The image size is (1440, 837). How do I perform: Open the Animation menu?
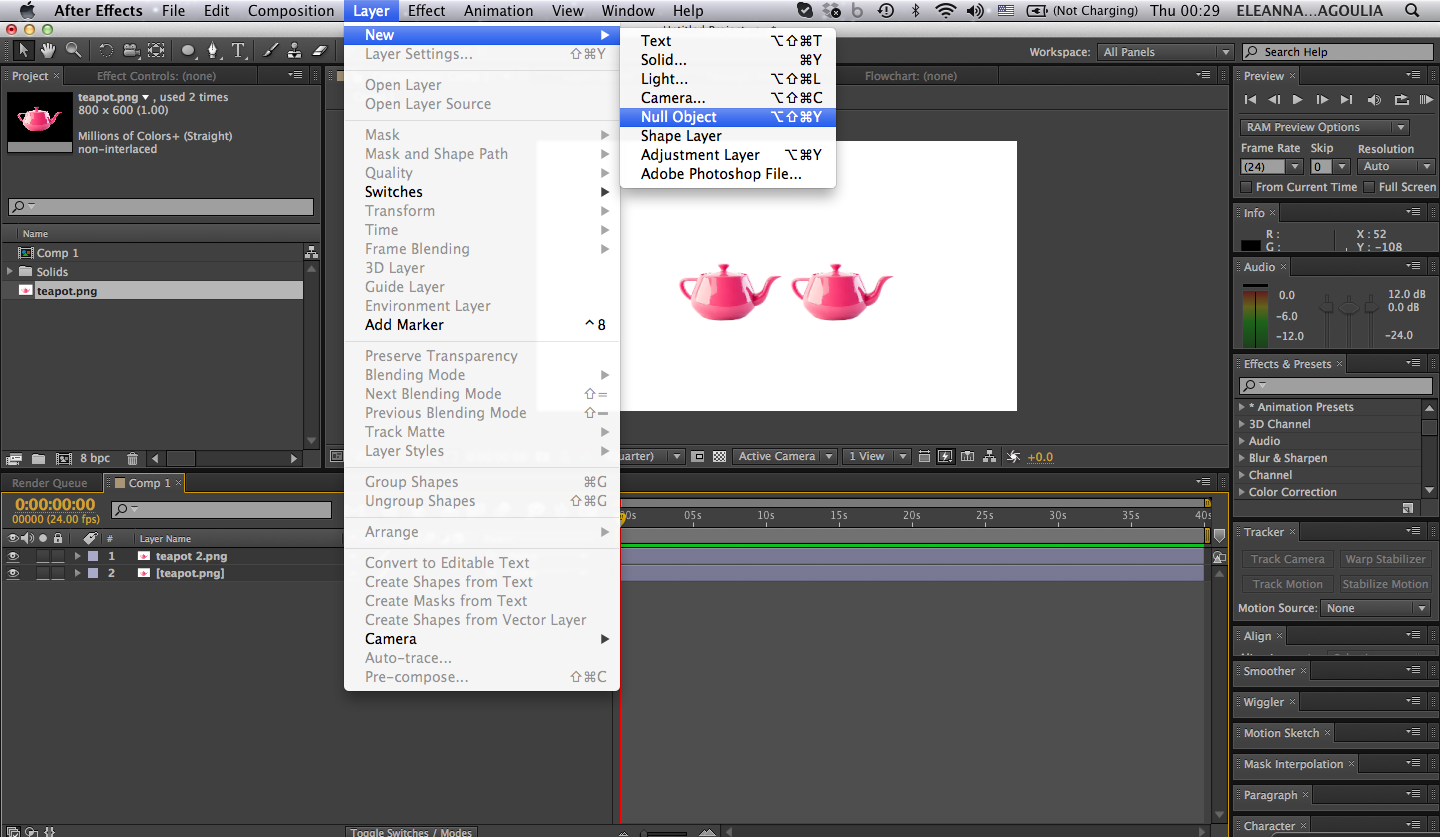tap(498, 11)
